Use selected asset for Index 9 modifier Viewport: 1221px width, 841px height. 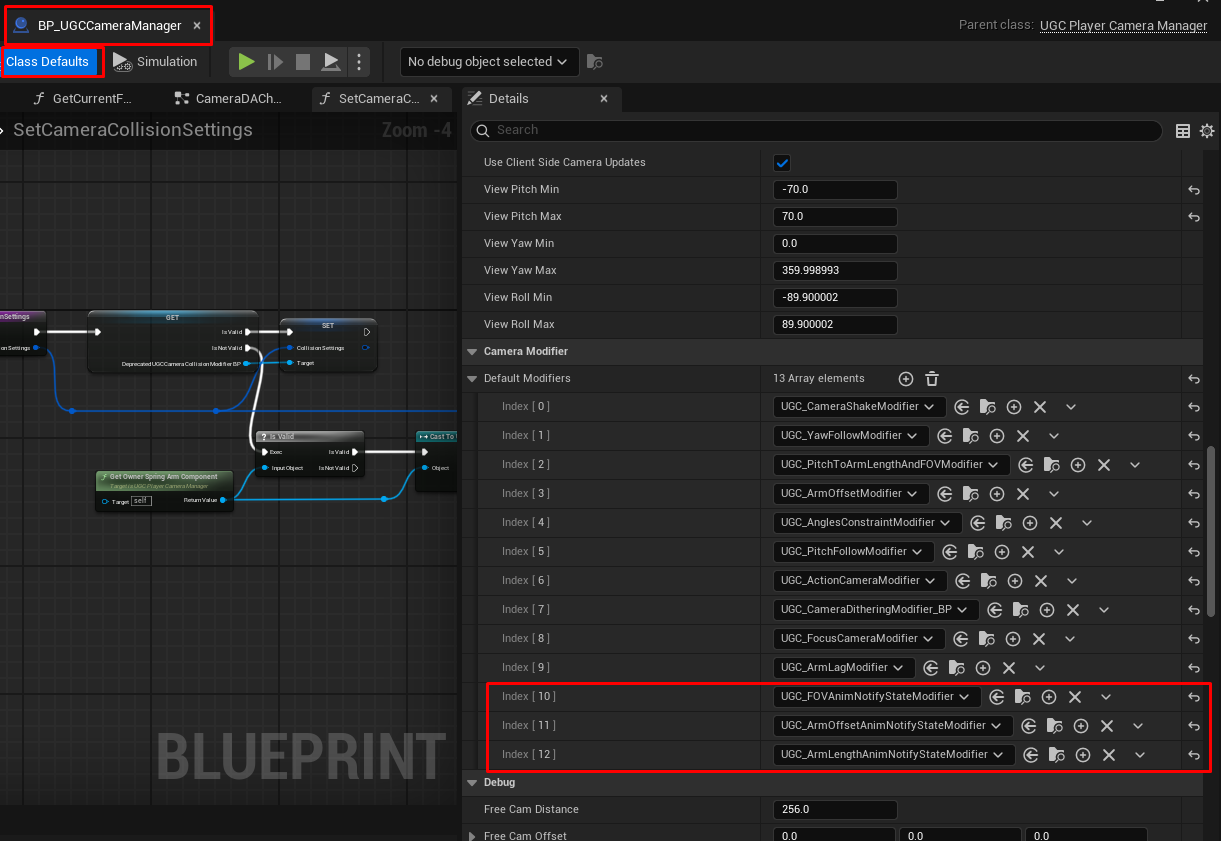coord(931,668)
